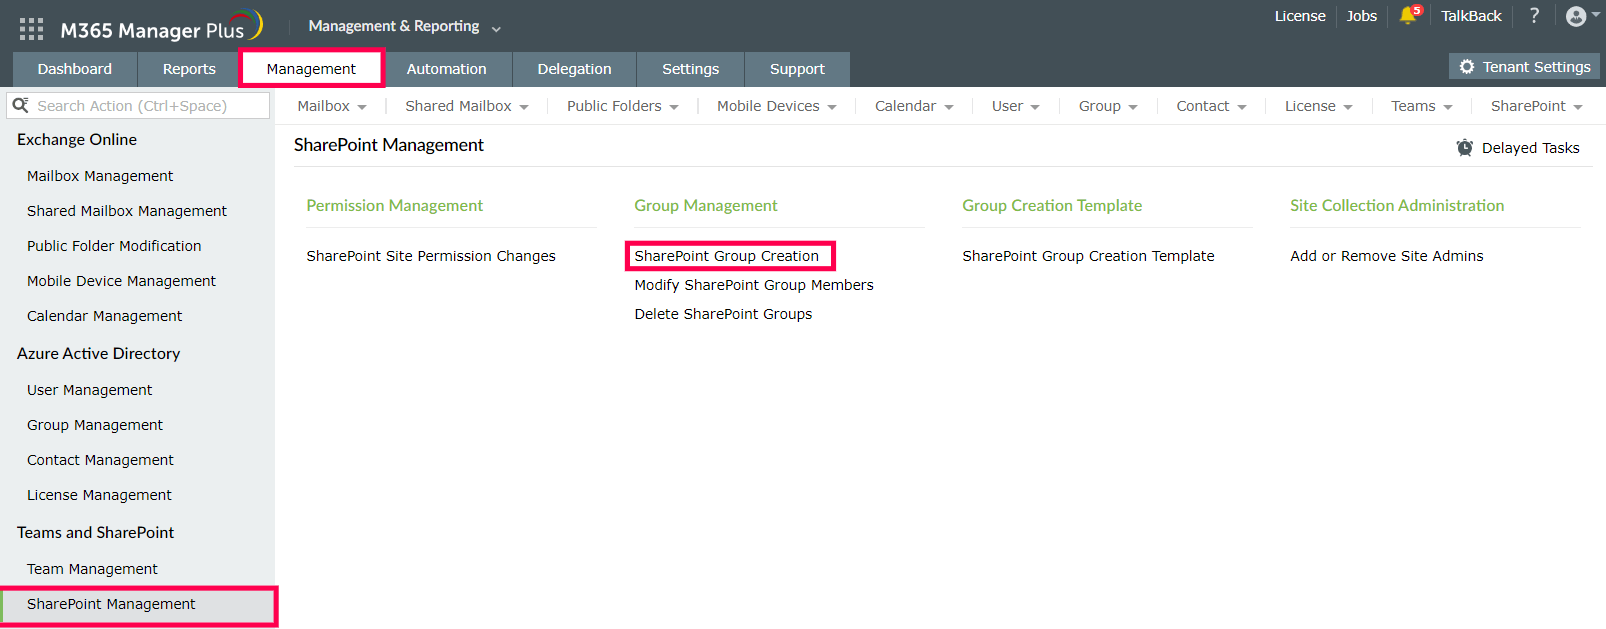Click the Teams and SharePoint heading
1606x629 pixels.
coord(95,533)
